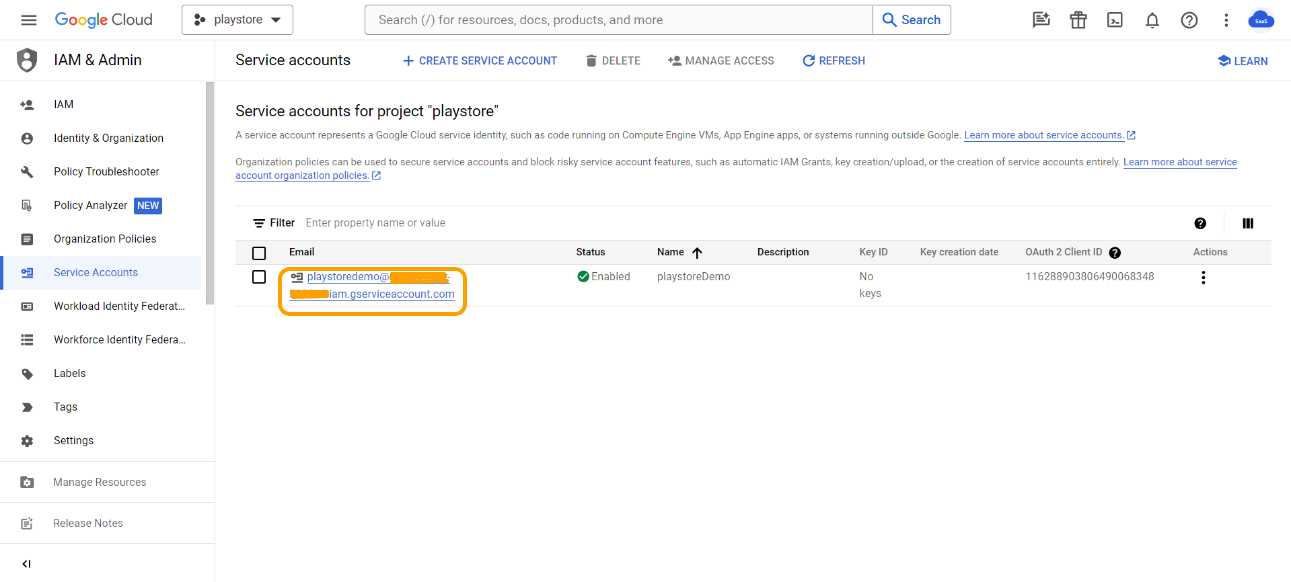The image size is (1291, 582).
Task: Click the Key creation date column header
Action: point(959,252)
